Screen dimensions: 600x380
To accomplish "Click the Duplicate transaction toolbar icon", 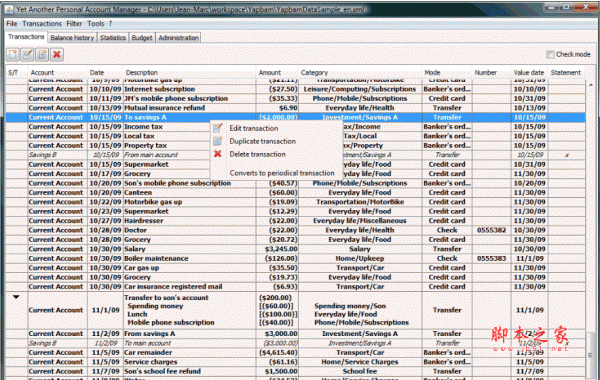I will coord(42,55).
